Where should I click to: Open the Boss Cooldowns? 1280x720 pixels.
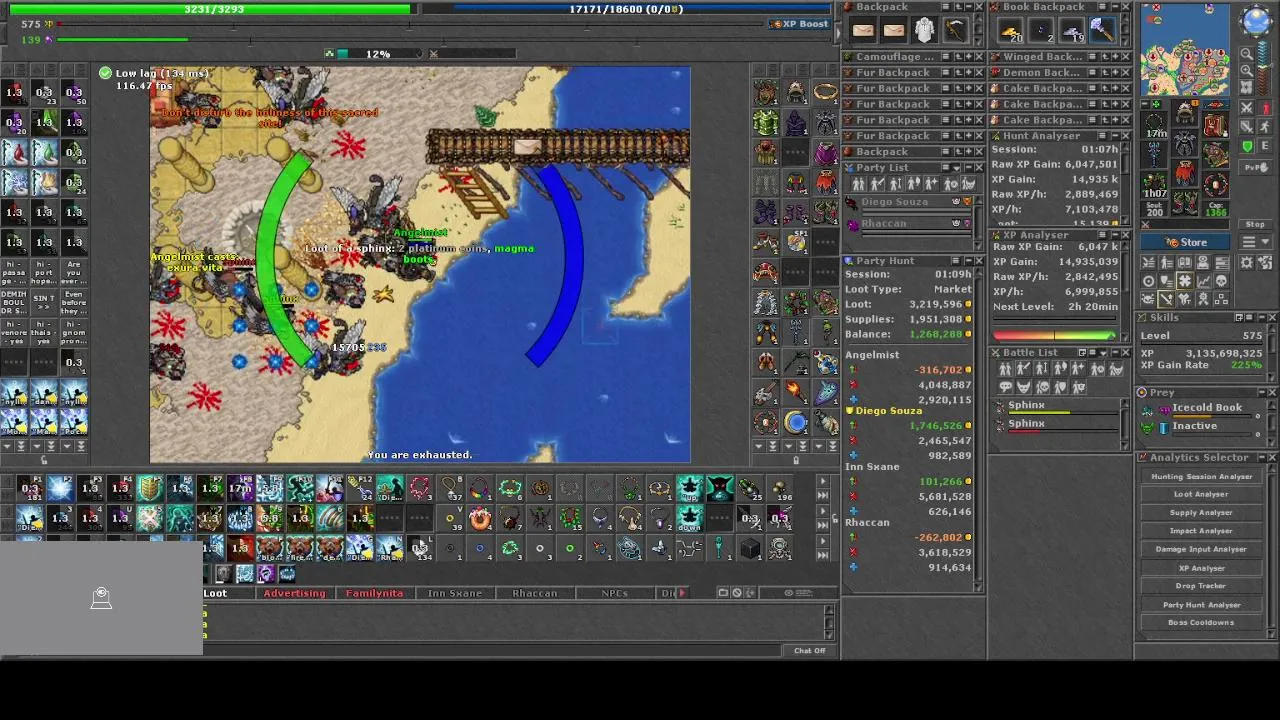point(1201,623)
